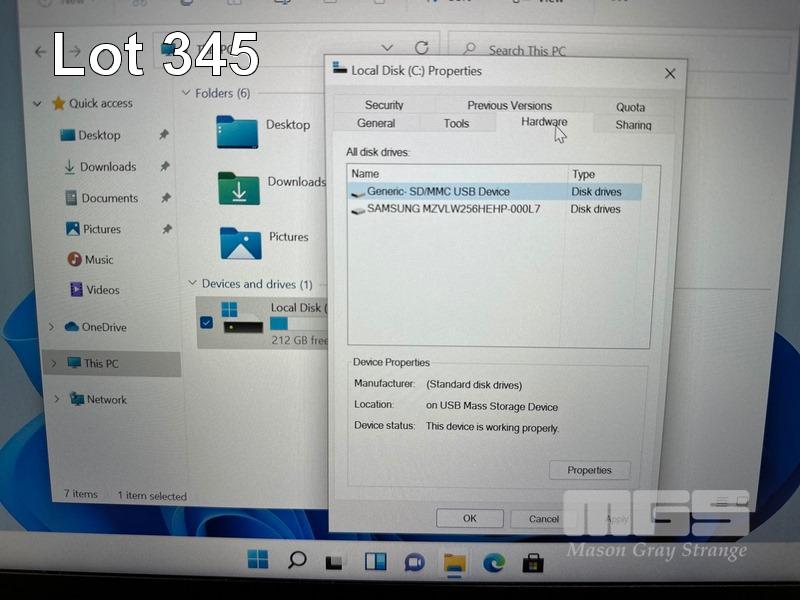Switch to the Security tab

point(384,105)
